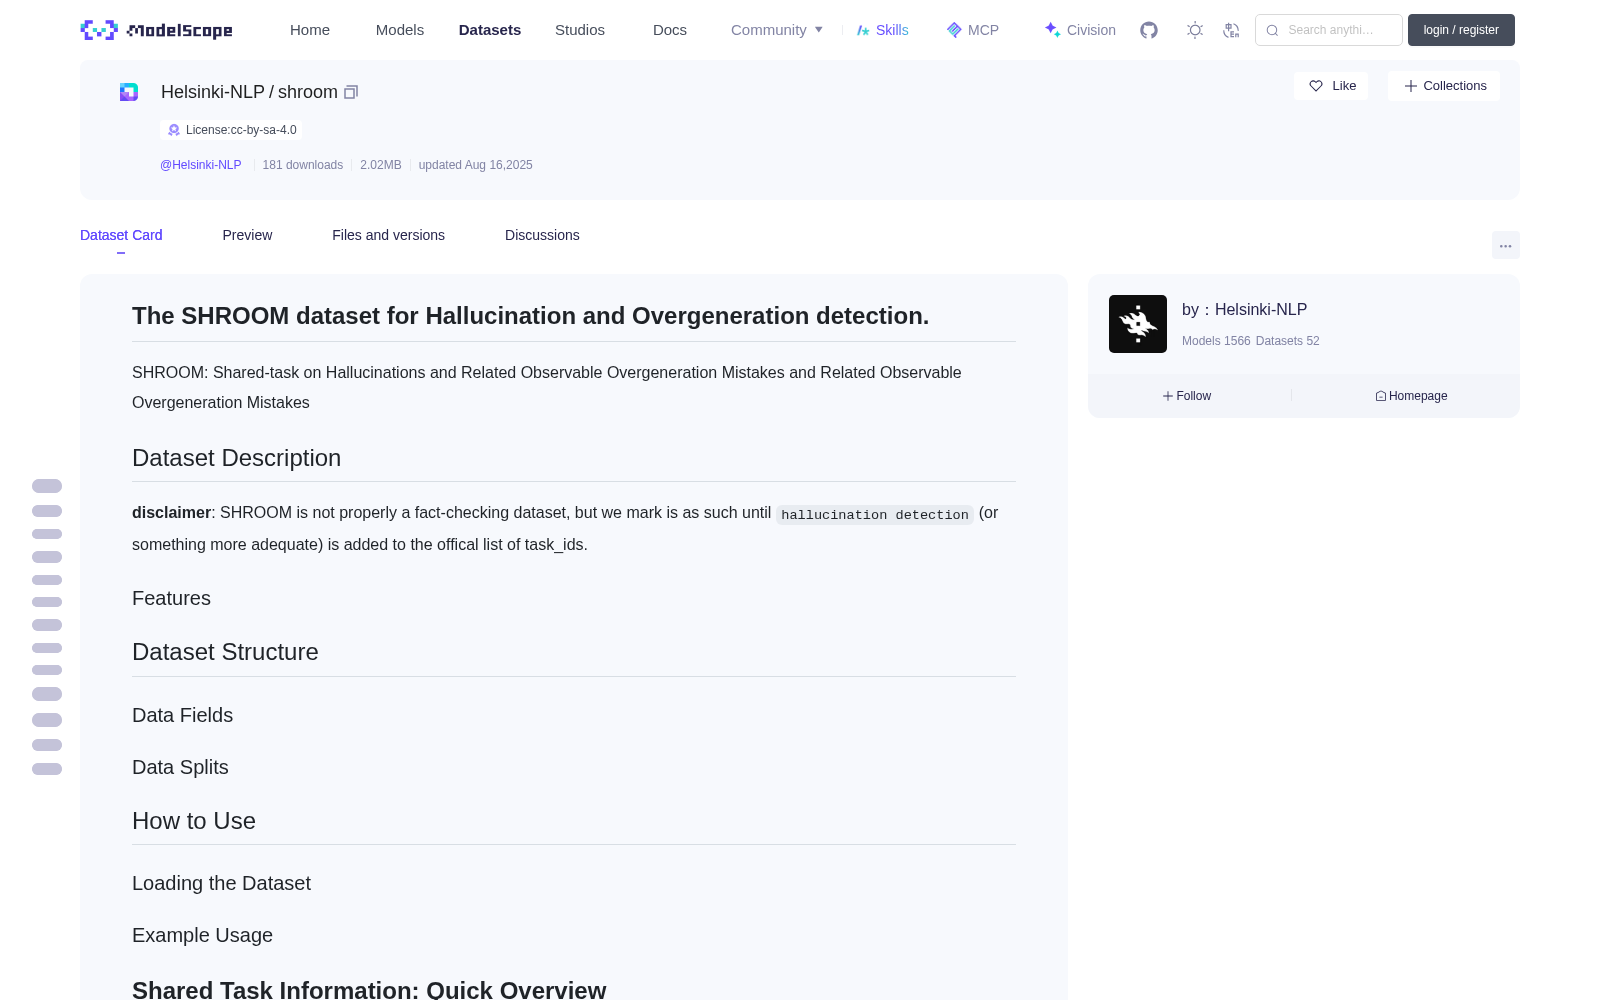Open the Helsinki-NLP organization avatar
Viewport: 1600px width, 1000px height.
(1138, 324)
